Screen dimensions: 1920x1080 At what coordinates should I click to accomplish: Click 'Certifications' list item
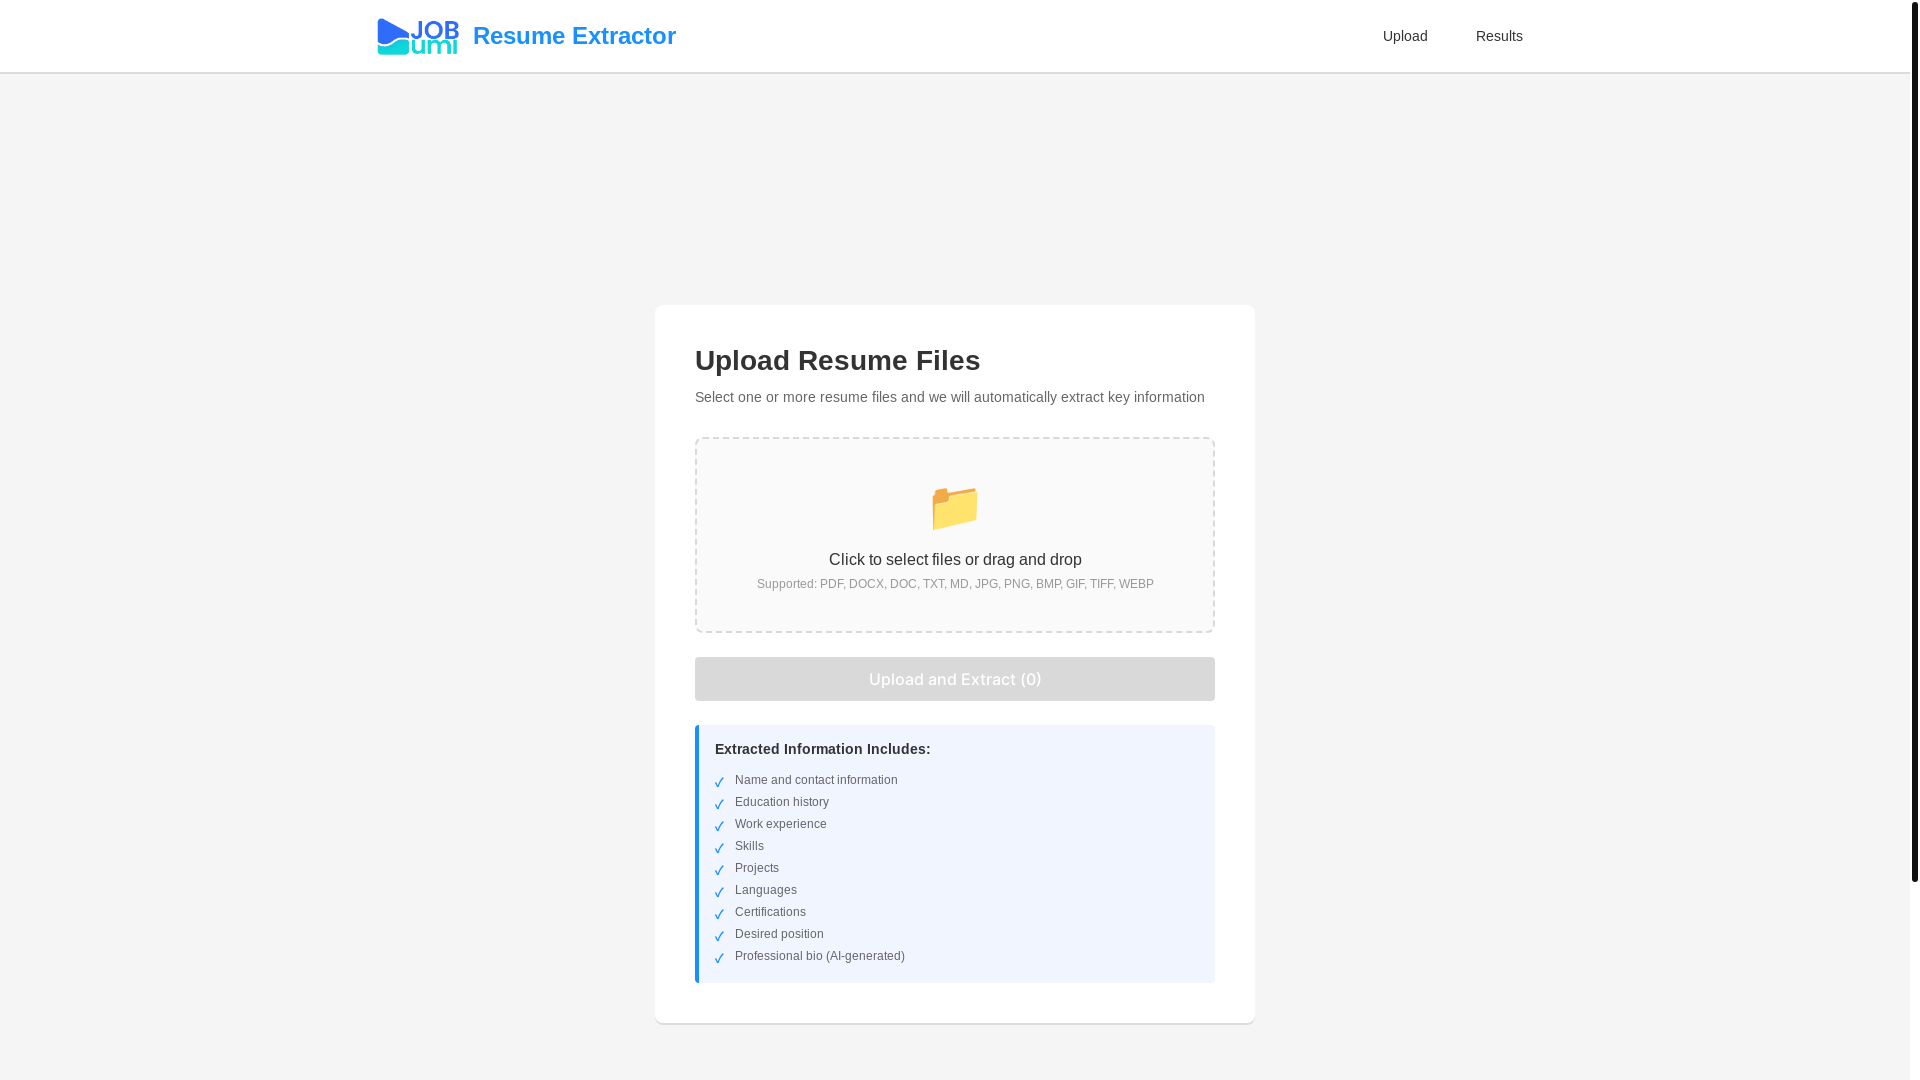tap(770, 912)
